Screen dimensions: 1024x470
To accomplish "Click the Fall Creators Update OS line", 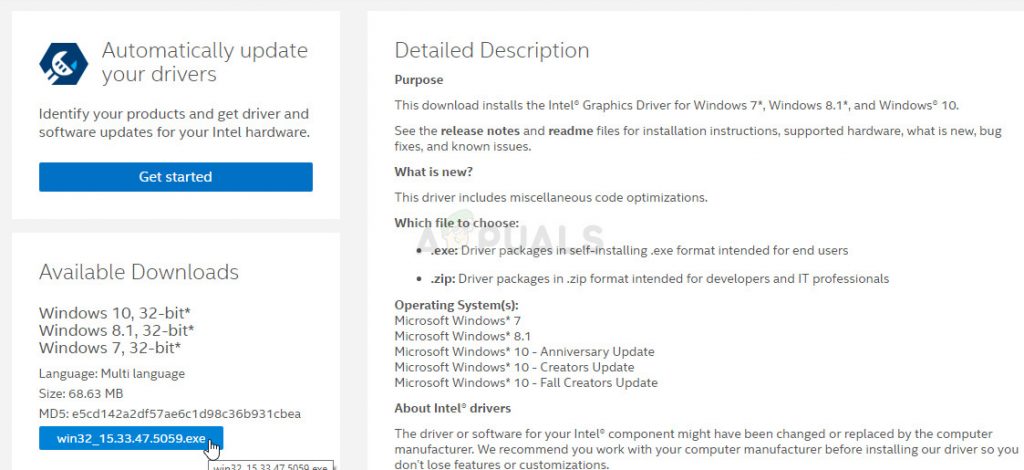I will point(526,383).
